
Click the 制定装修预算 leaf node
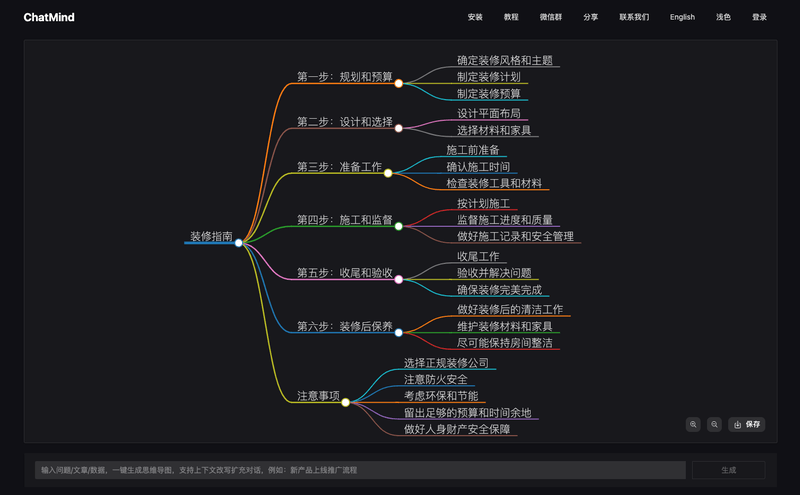489,93
